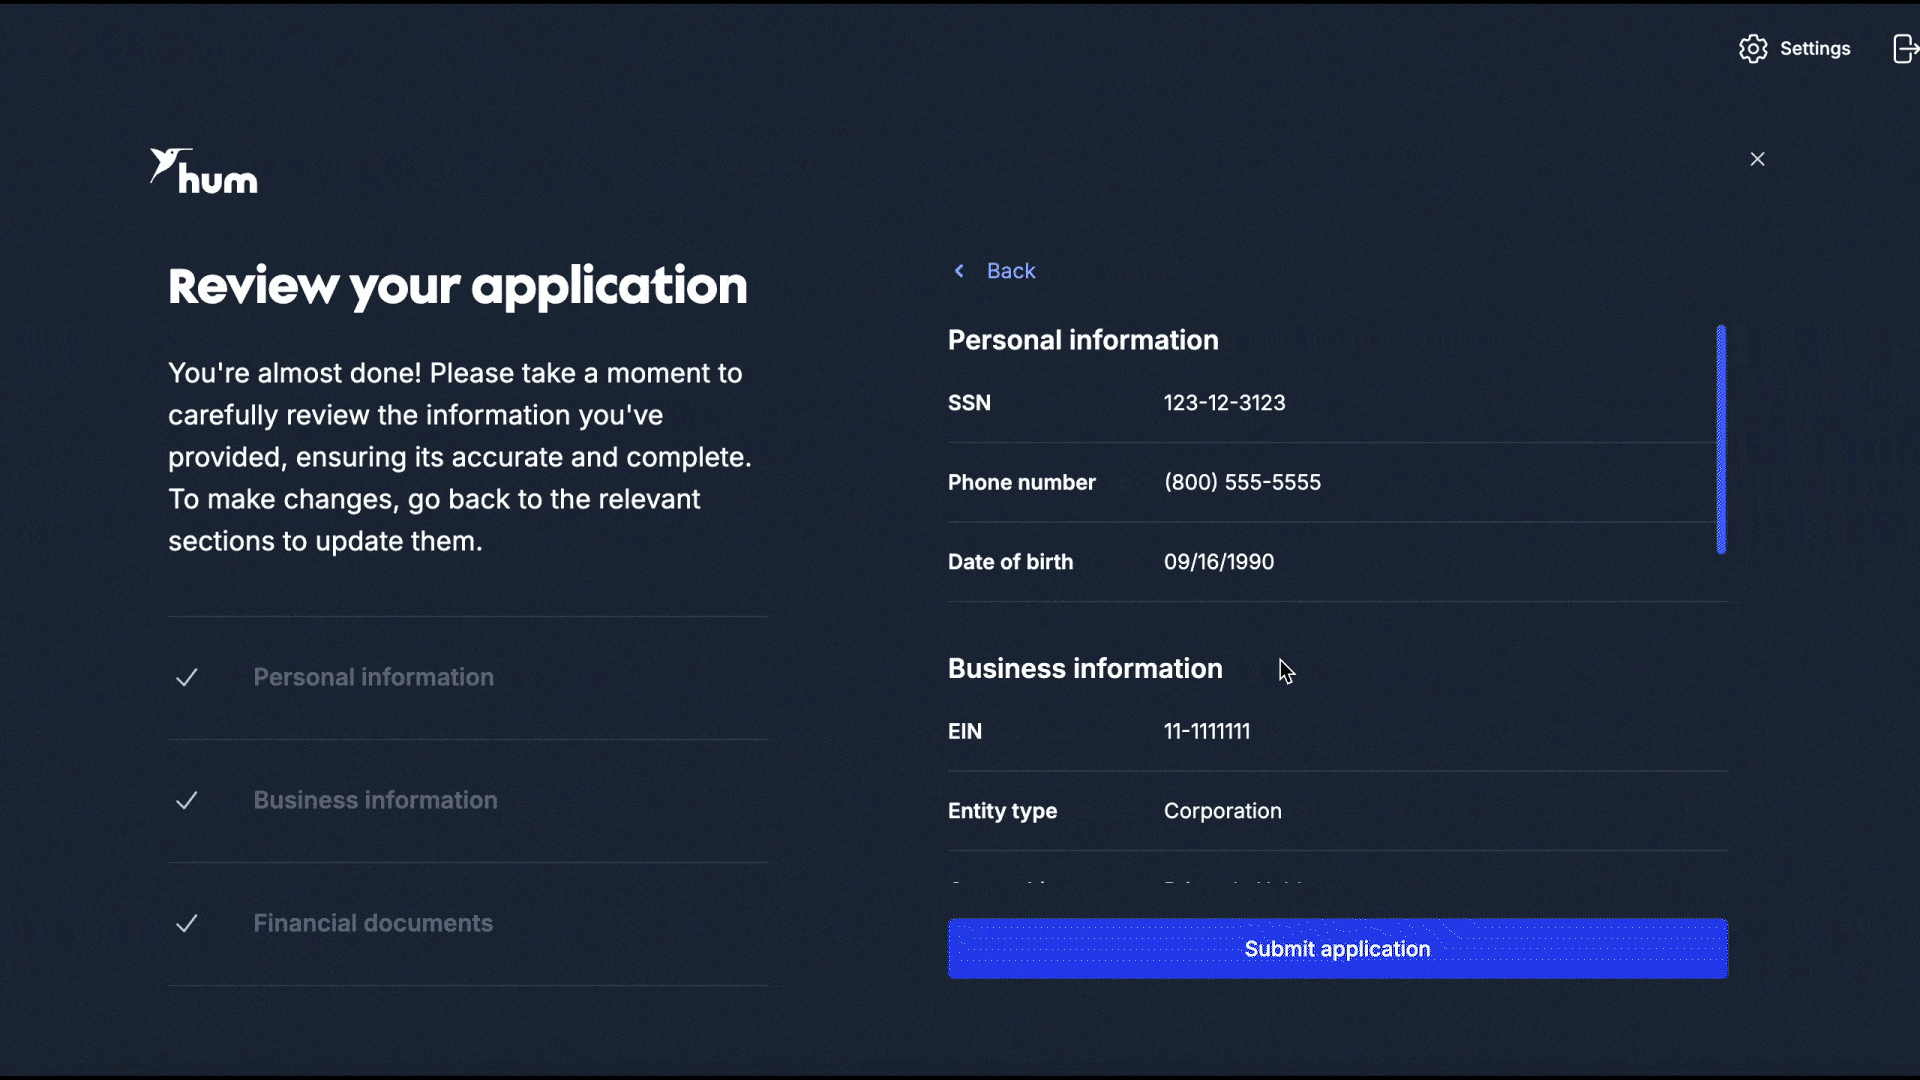The height and width of the screenshot is (1080, 1920).
Task: Close the application review dialog
Action: tap(1757, 159)
